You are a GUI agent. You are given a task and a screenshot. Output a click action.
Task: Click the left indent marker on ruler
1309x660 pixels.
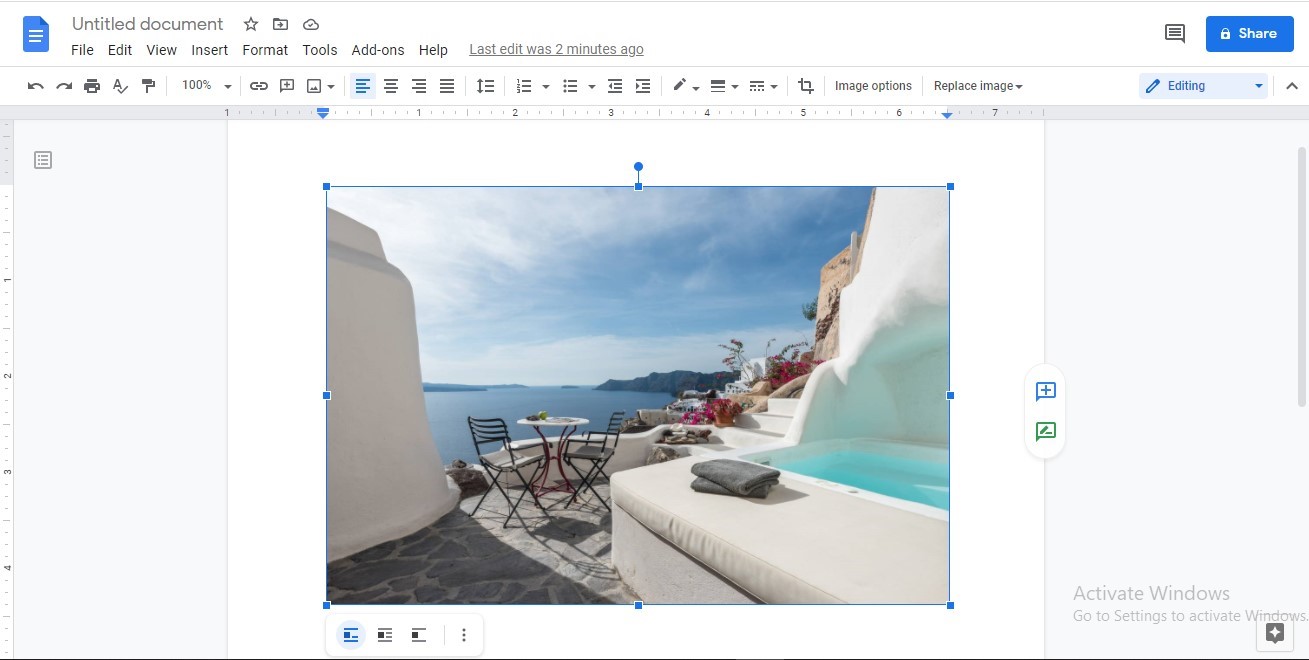pyautogui.click(x=323, y=114)
